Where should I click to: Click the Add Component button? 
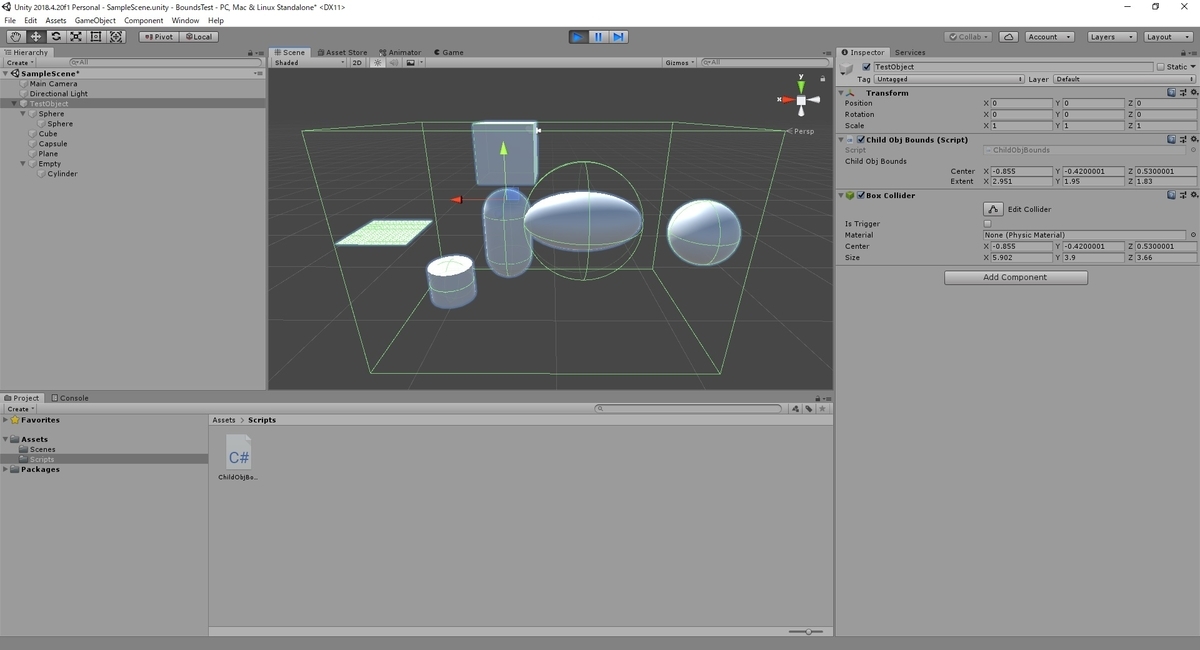click(1015, 277)
